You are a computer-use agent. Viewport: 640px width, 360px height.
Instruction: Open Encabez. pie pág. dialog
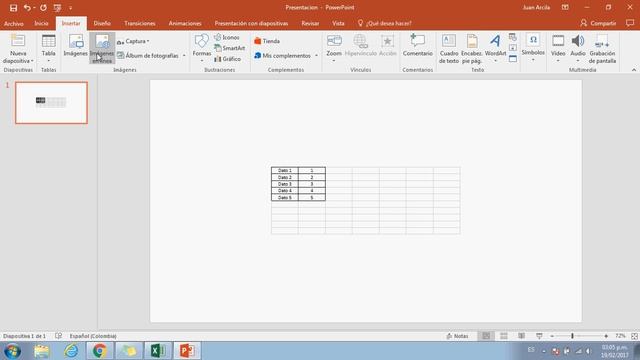click(x=472, y=49)
